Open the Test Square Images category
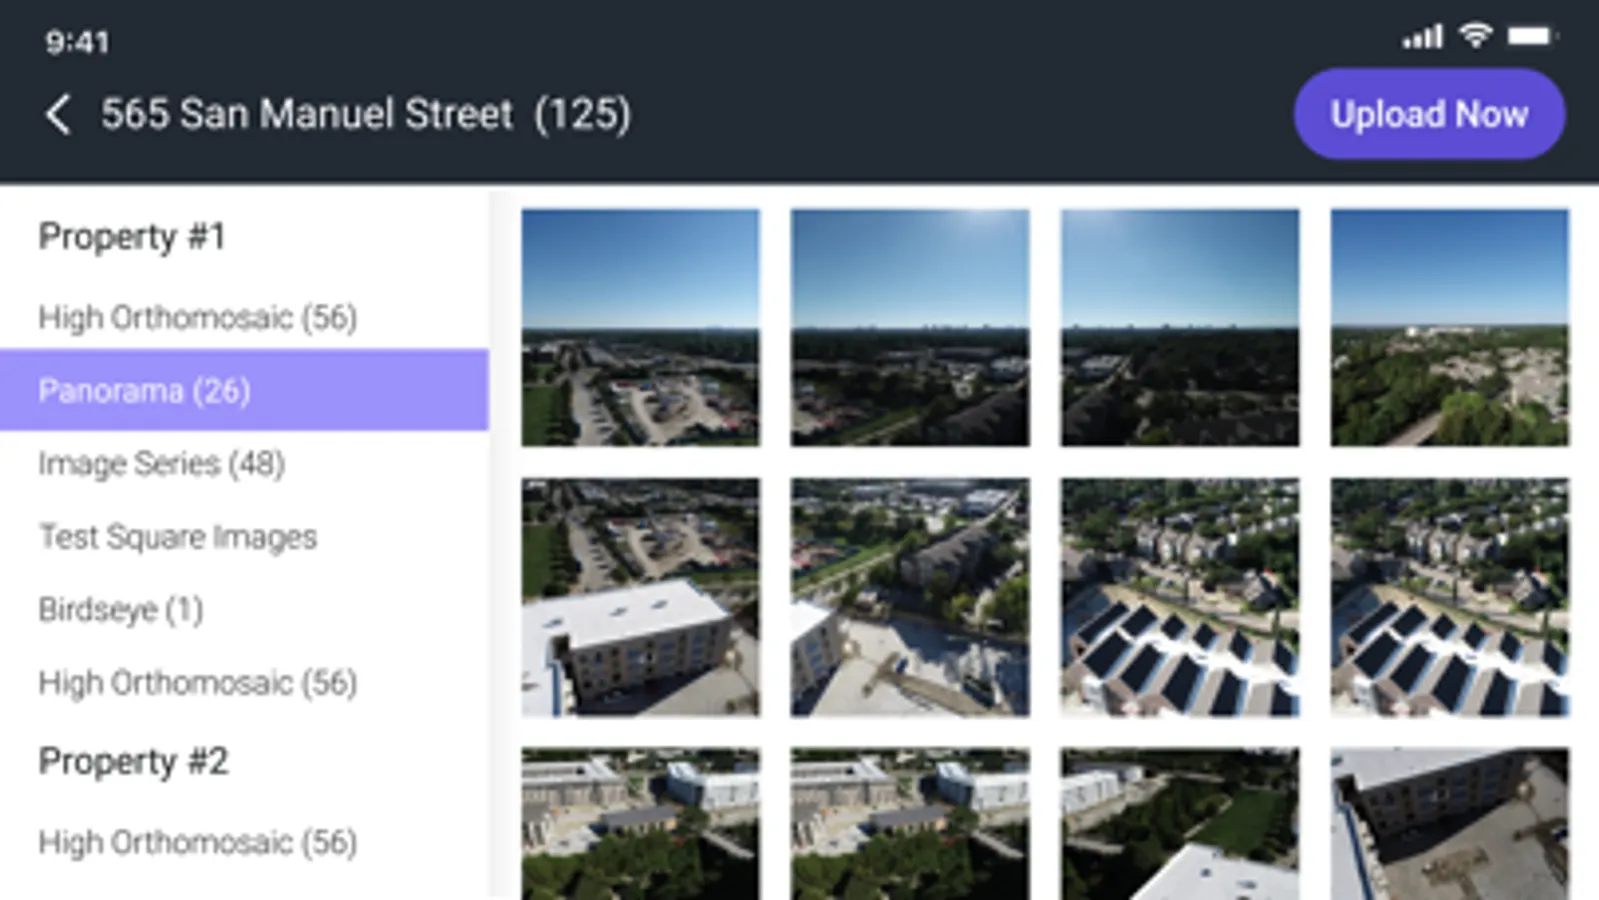The image size is (1599, 900). [x=178, y=537]
